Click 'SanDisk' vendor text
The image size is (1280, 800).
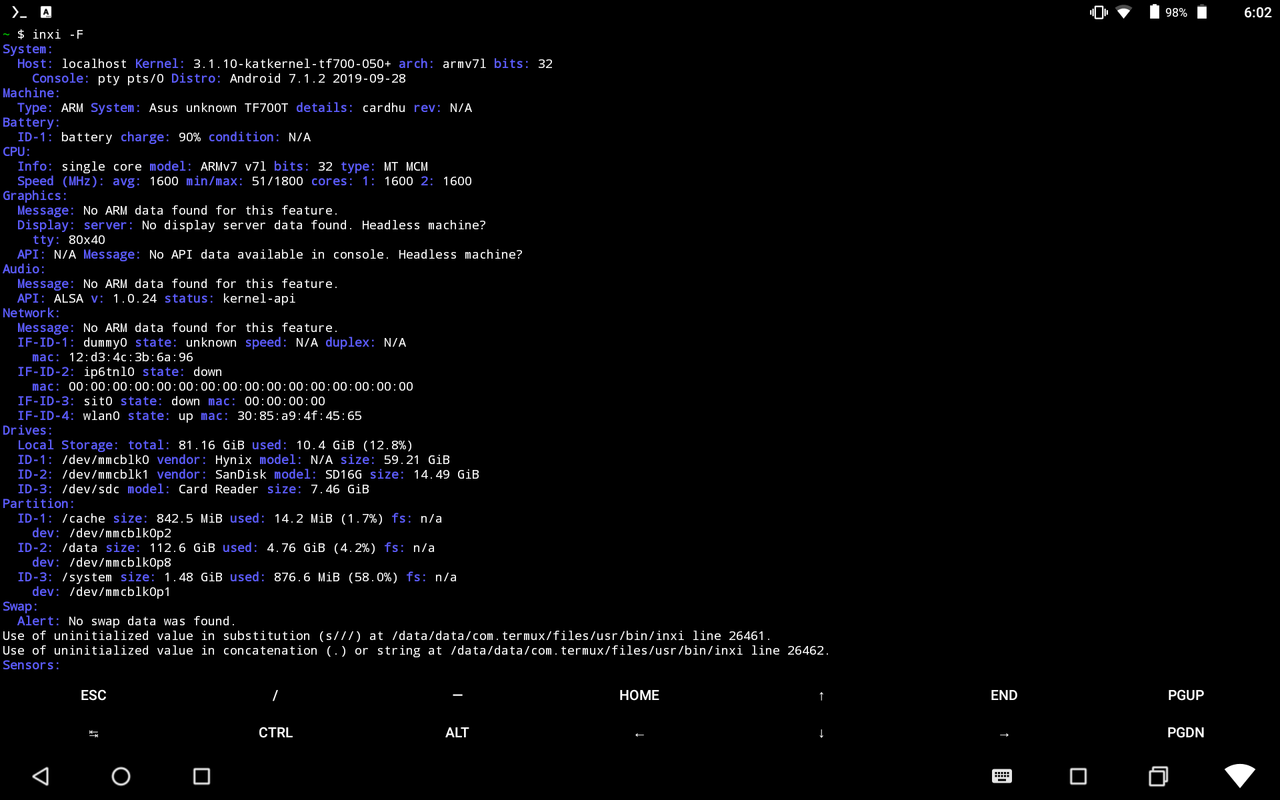(x=241, y=474)
